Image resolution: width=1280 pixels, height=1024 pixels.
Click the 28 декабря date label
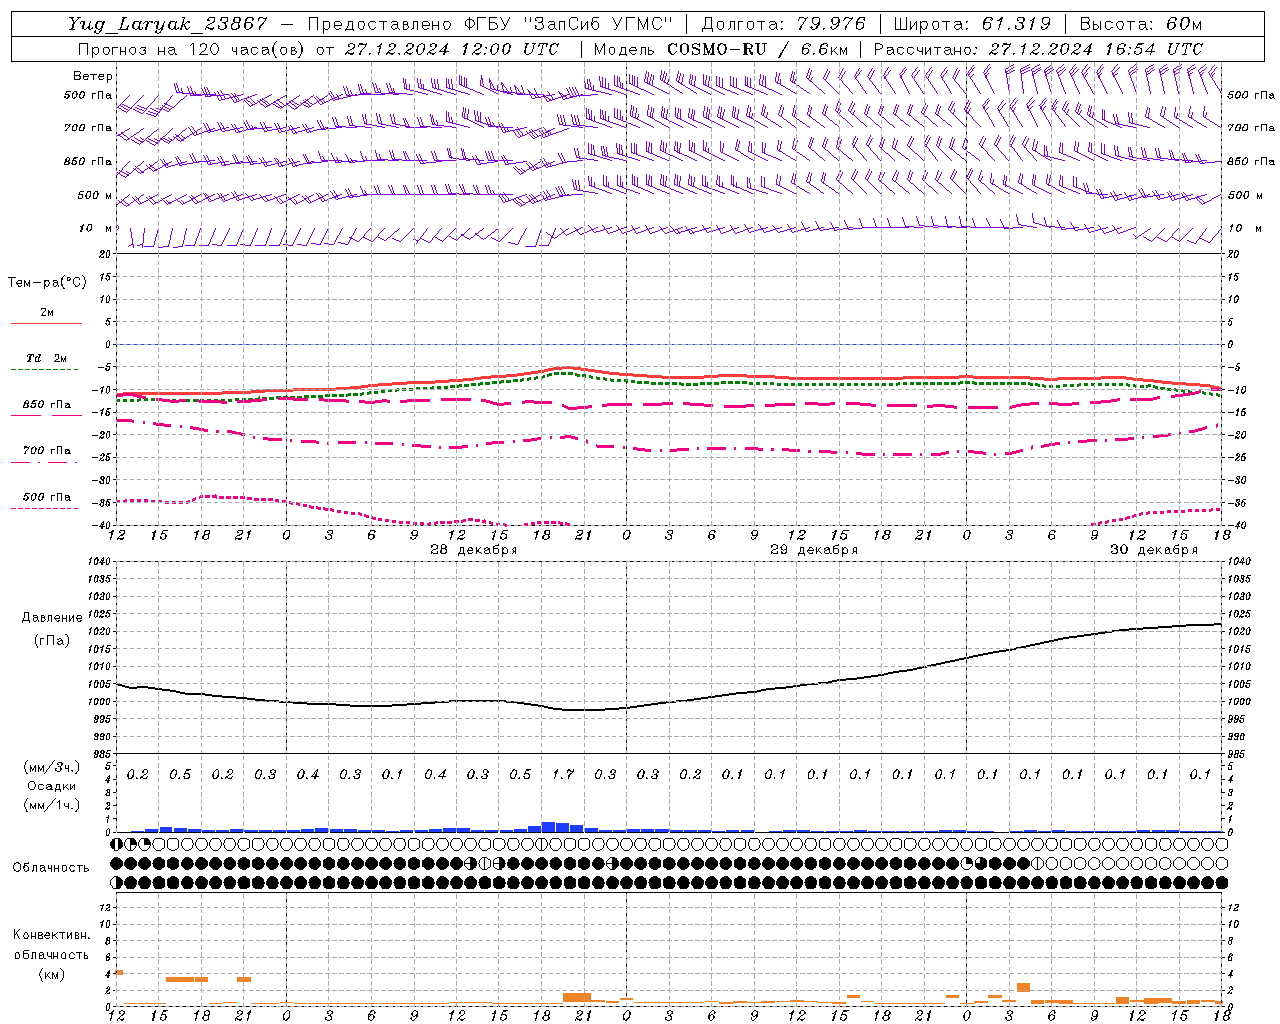[474, 550]
